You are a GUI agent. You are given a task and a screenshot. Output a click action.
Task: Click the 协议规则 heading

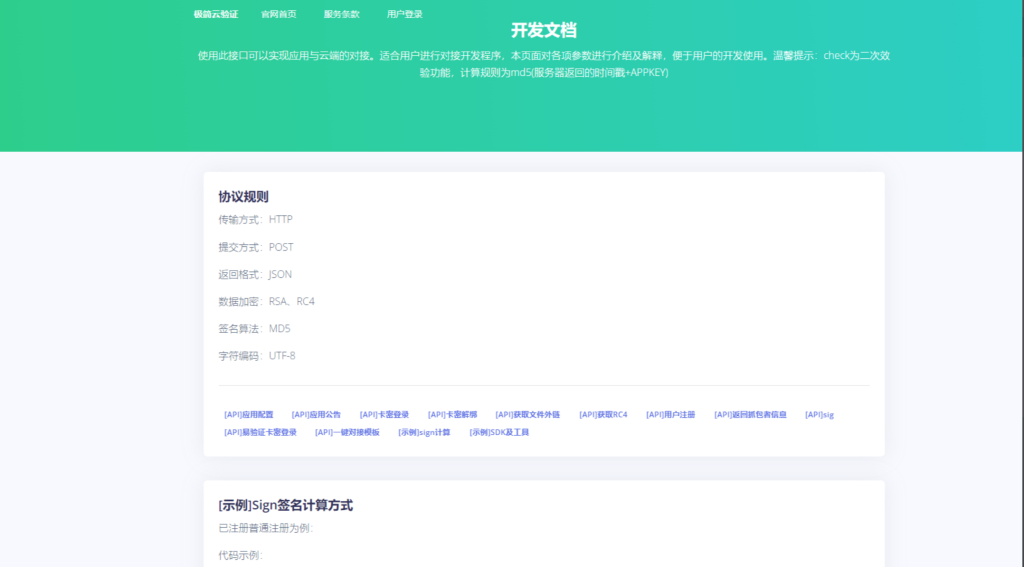point(244,197)
